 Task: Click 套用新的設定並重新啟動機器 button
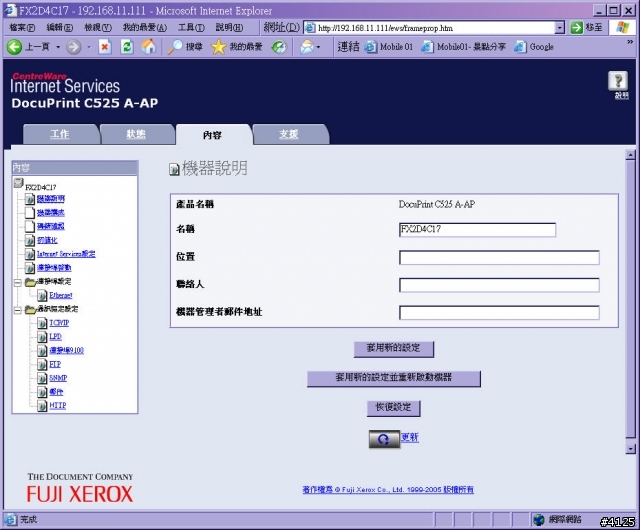[393, 378]
